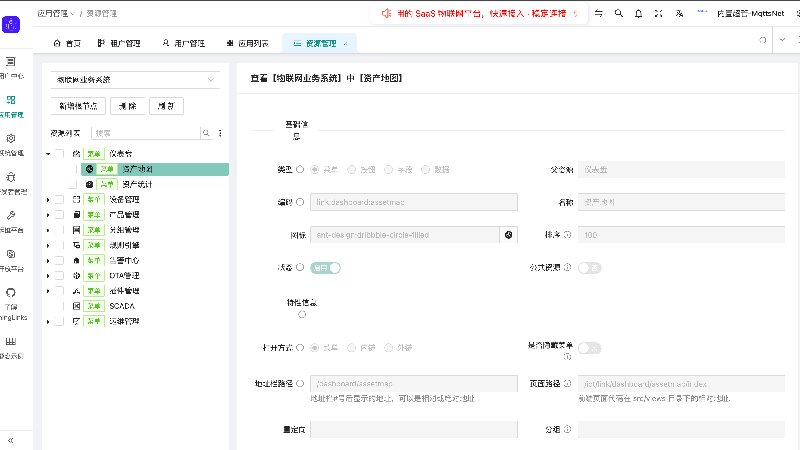Image resolution: width=800 pixels, height=450 pixels.
Task: Select 资产统计 tree item
Action: point(137,184)
